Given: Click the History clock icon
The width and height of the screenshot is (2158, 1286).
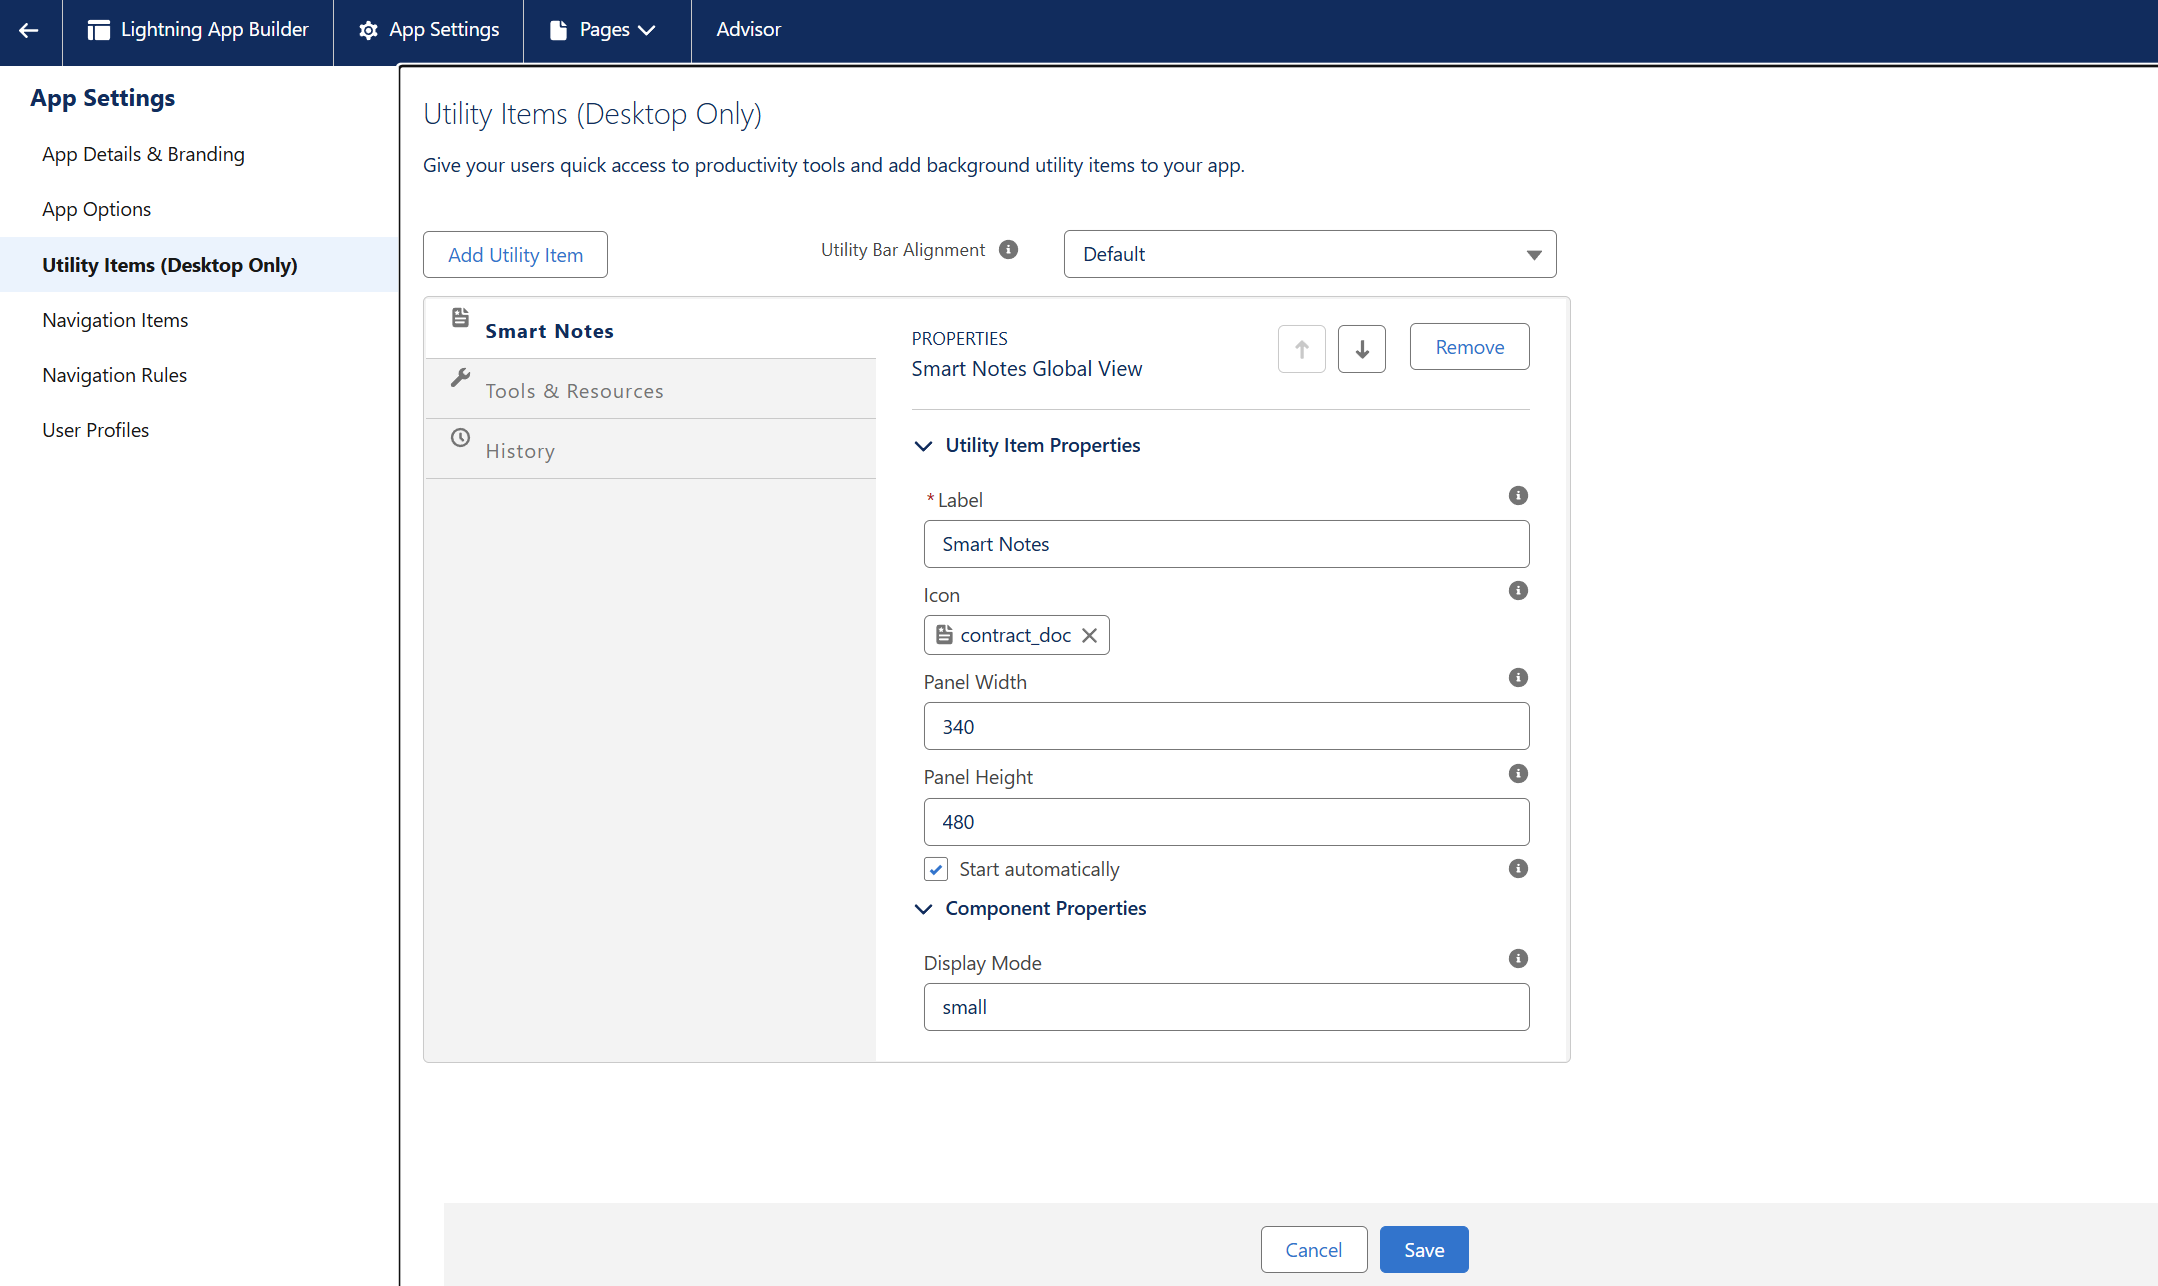Looking at the screenshot, I should pyautogui.click(x=460, y=438).
